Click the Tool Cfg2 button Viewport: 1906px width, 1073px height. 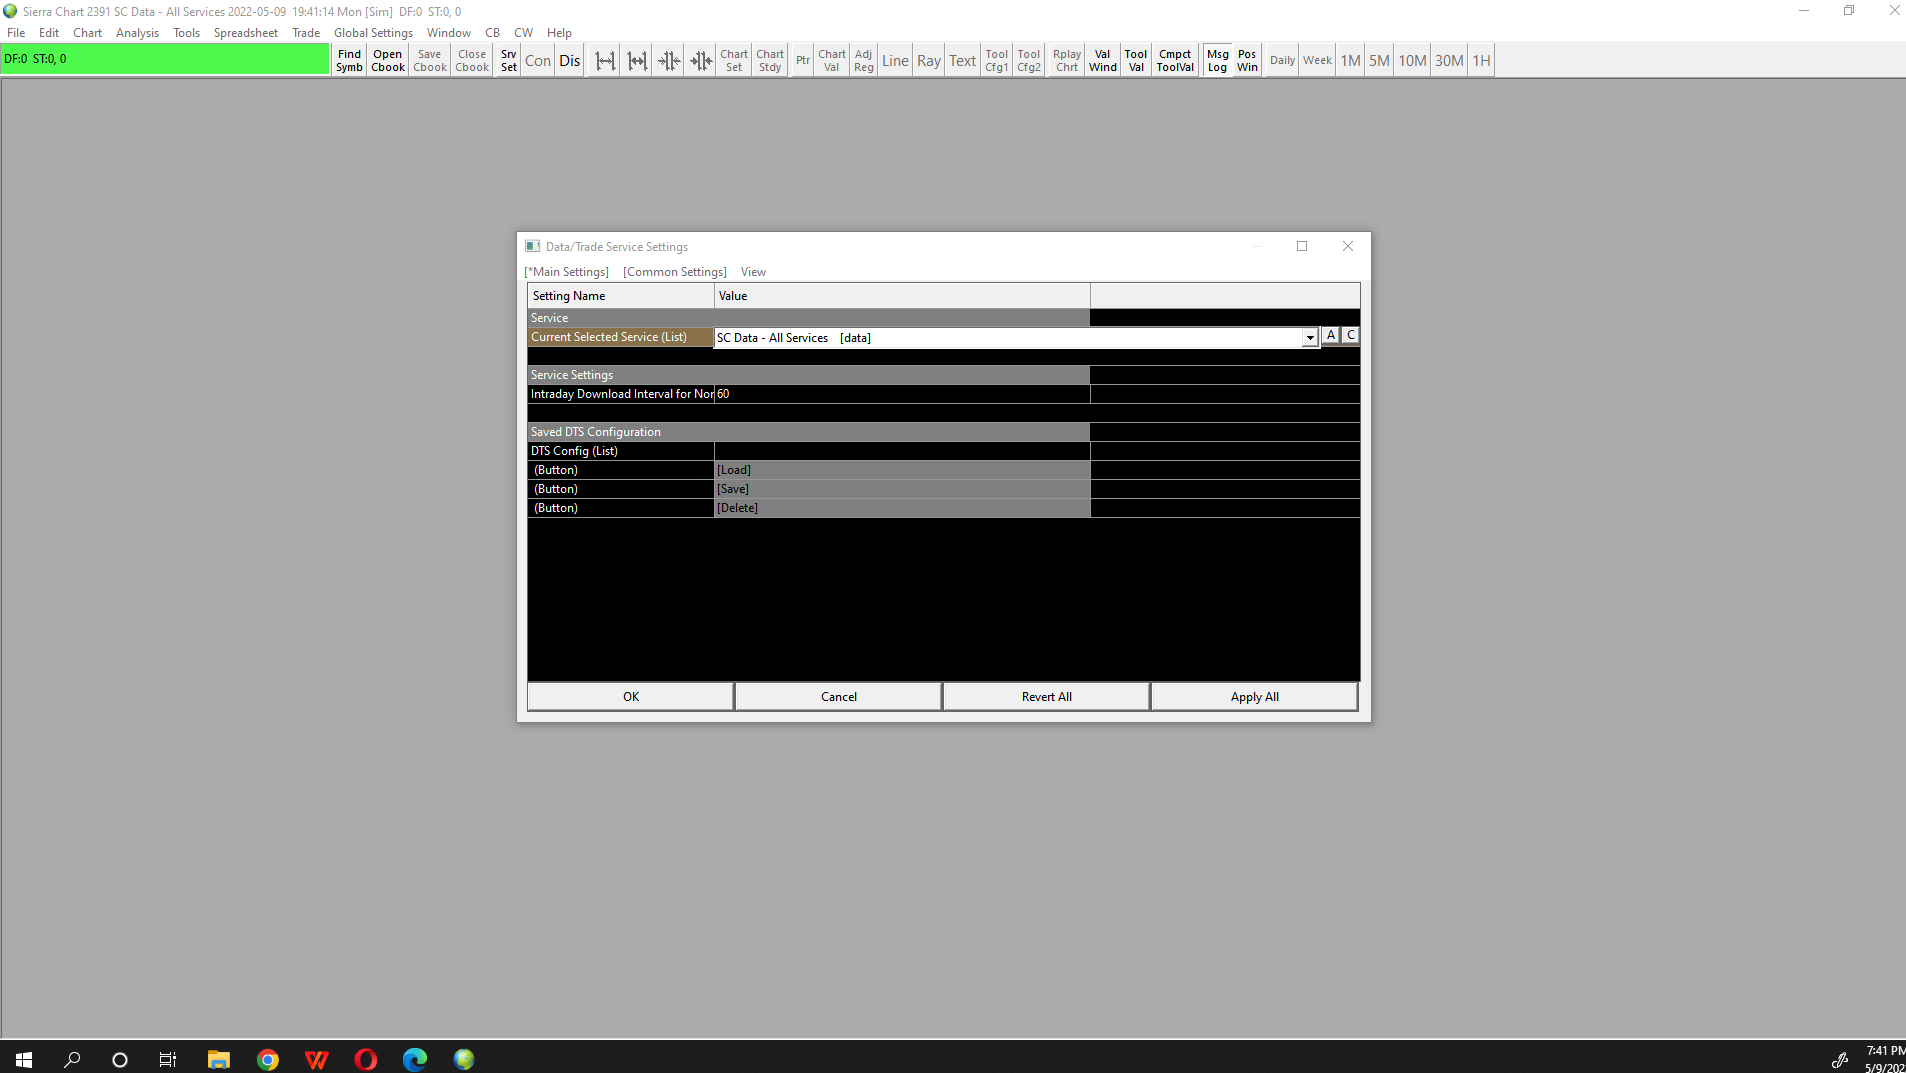point(1029,61)
